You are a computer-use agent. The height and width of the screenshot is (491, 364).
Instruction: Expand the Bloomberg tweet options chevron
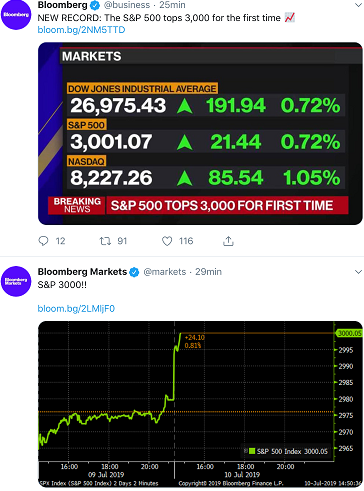coord(359,5)
